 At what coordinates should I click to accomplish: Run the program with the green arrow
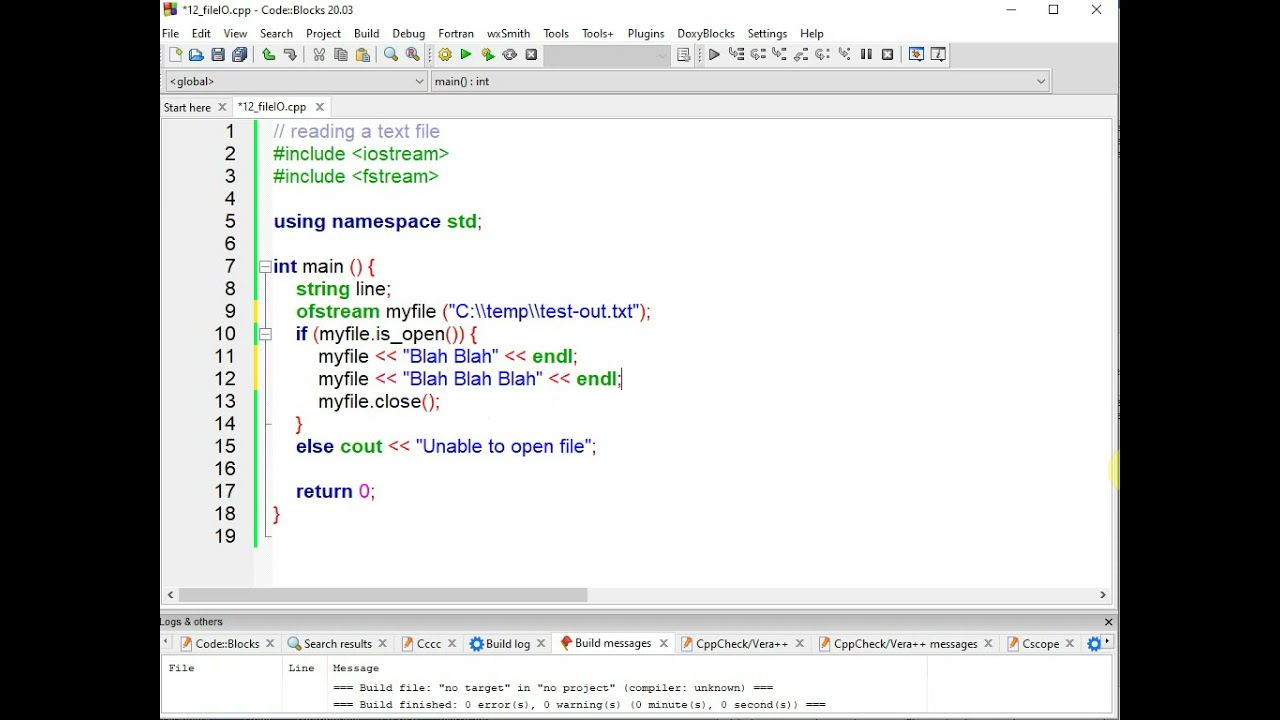(466, 55)
